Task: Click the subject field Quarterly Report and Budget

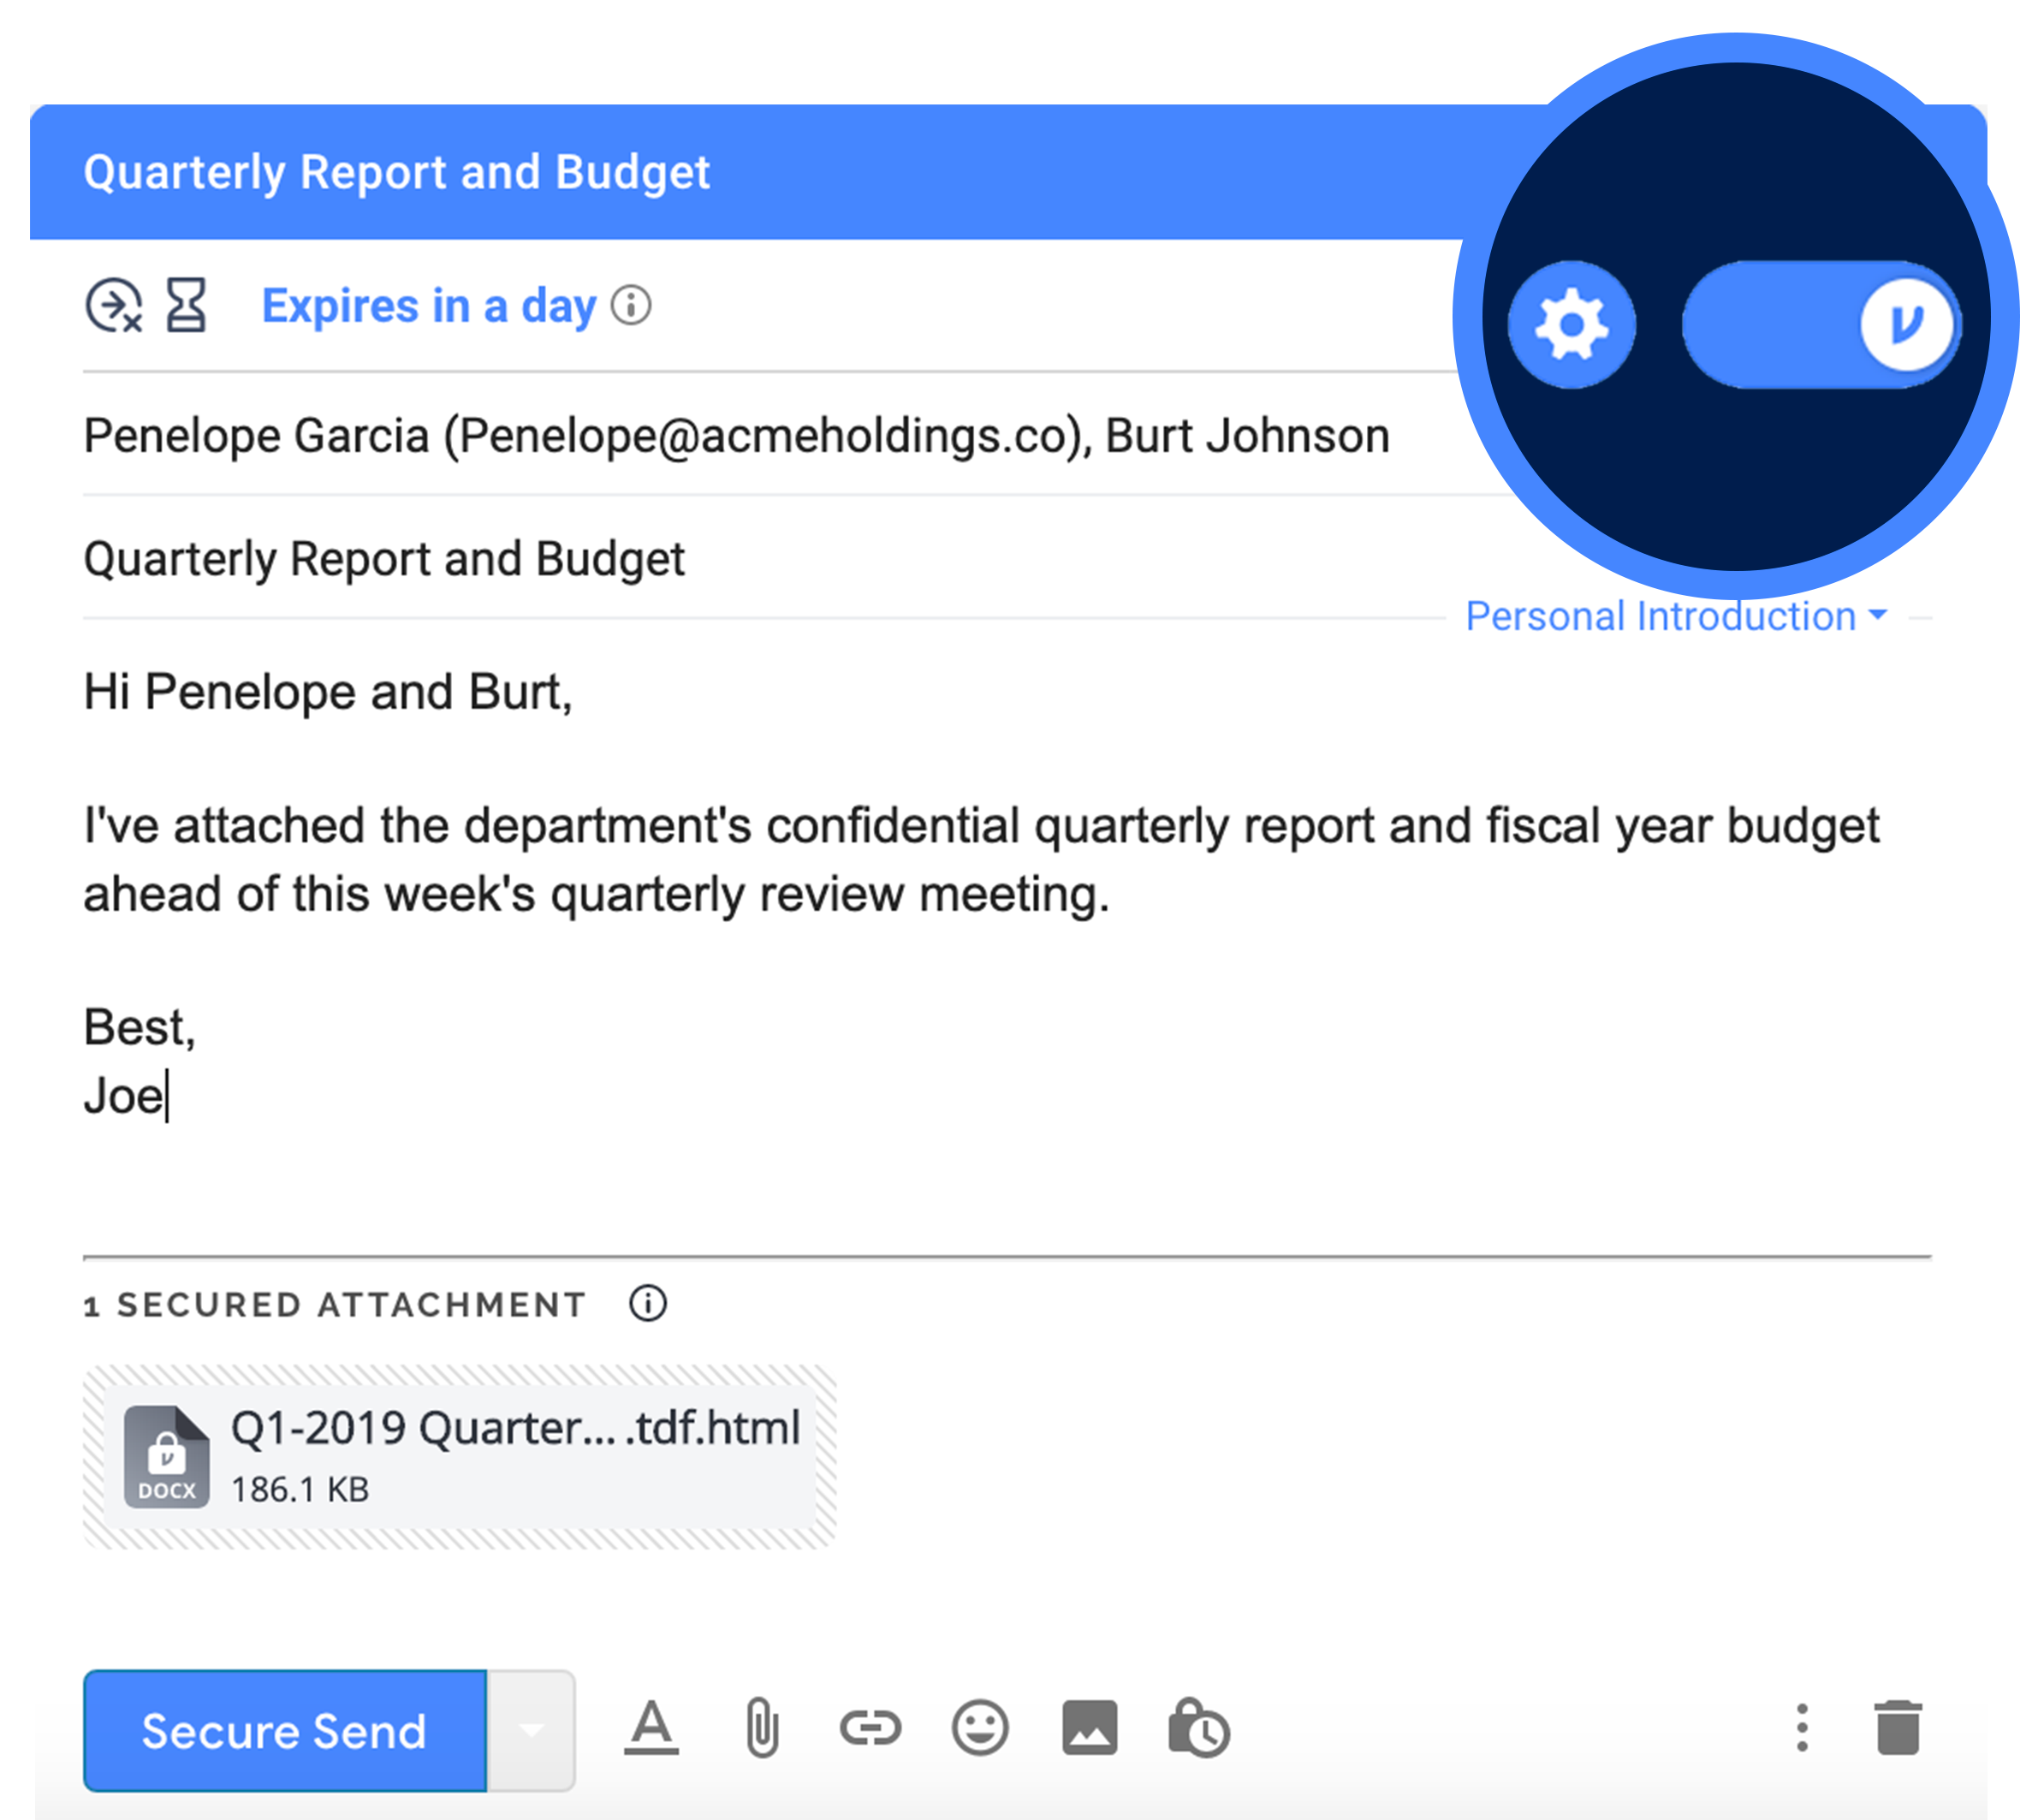Action: (x=384, y=559)
